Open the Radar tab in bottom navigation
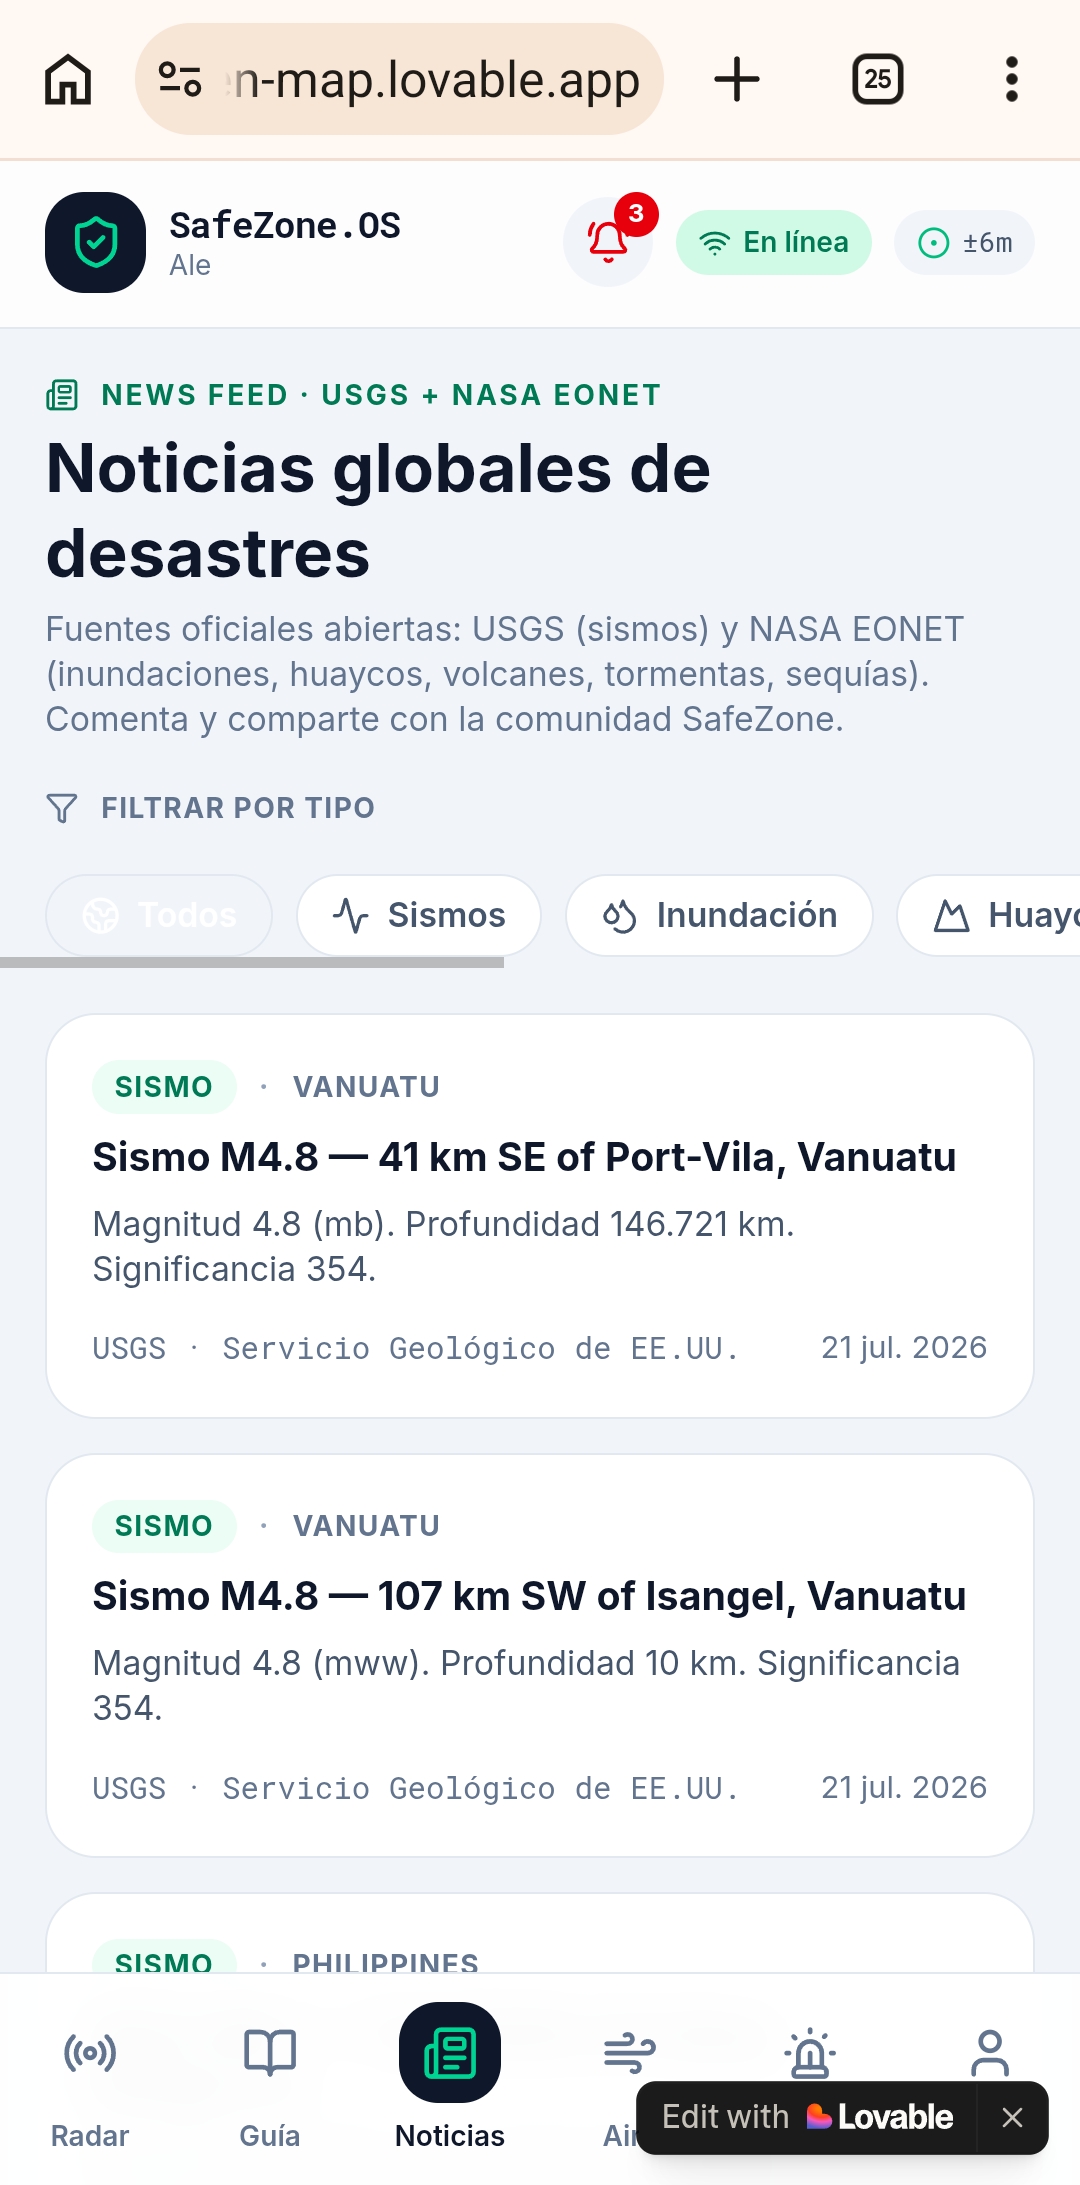Screen dimensions: 1080x2185 [90, 2087]
